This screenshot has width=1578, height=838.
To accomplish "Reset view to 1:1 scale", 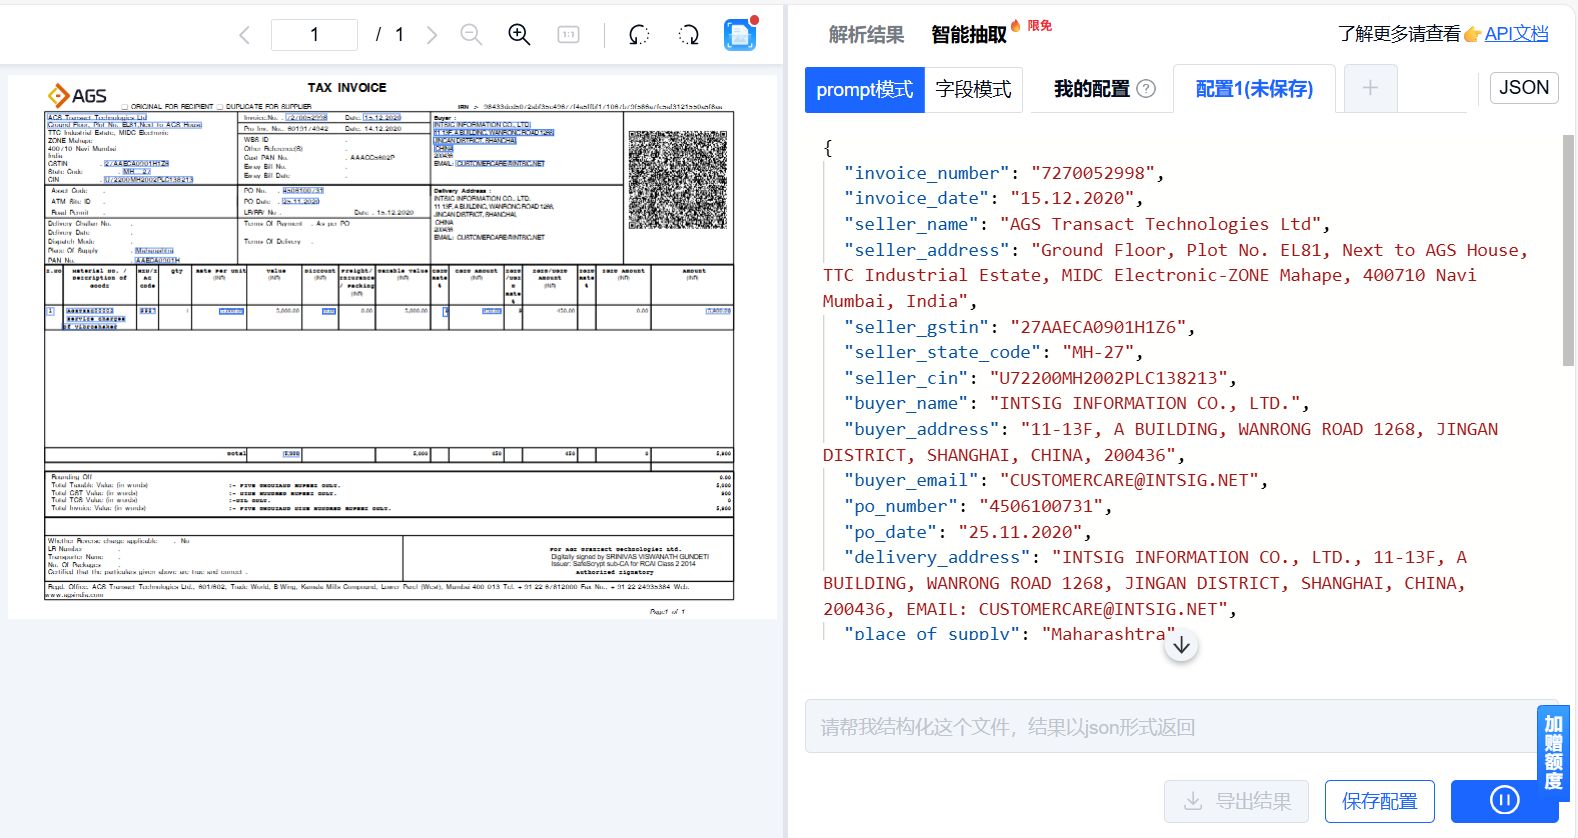I will pos(568,35).
